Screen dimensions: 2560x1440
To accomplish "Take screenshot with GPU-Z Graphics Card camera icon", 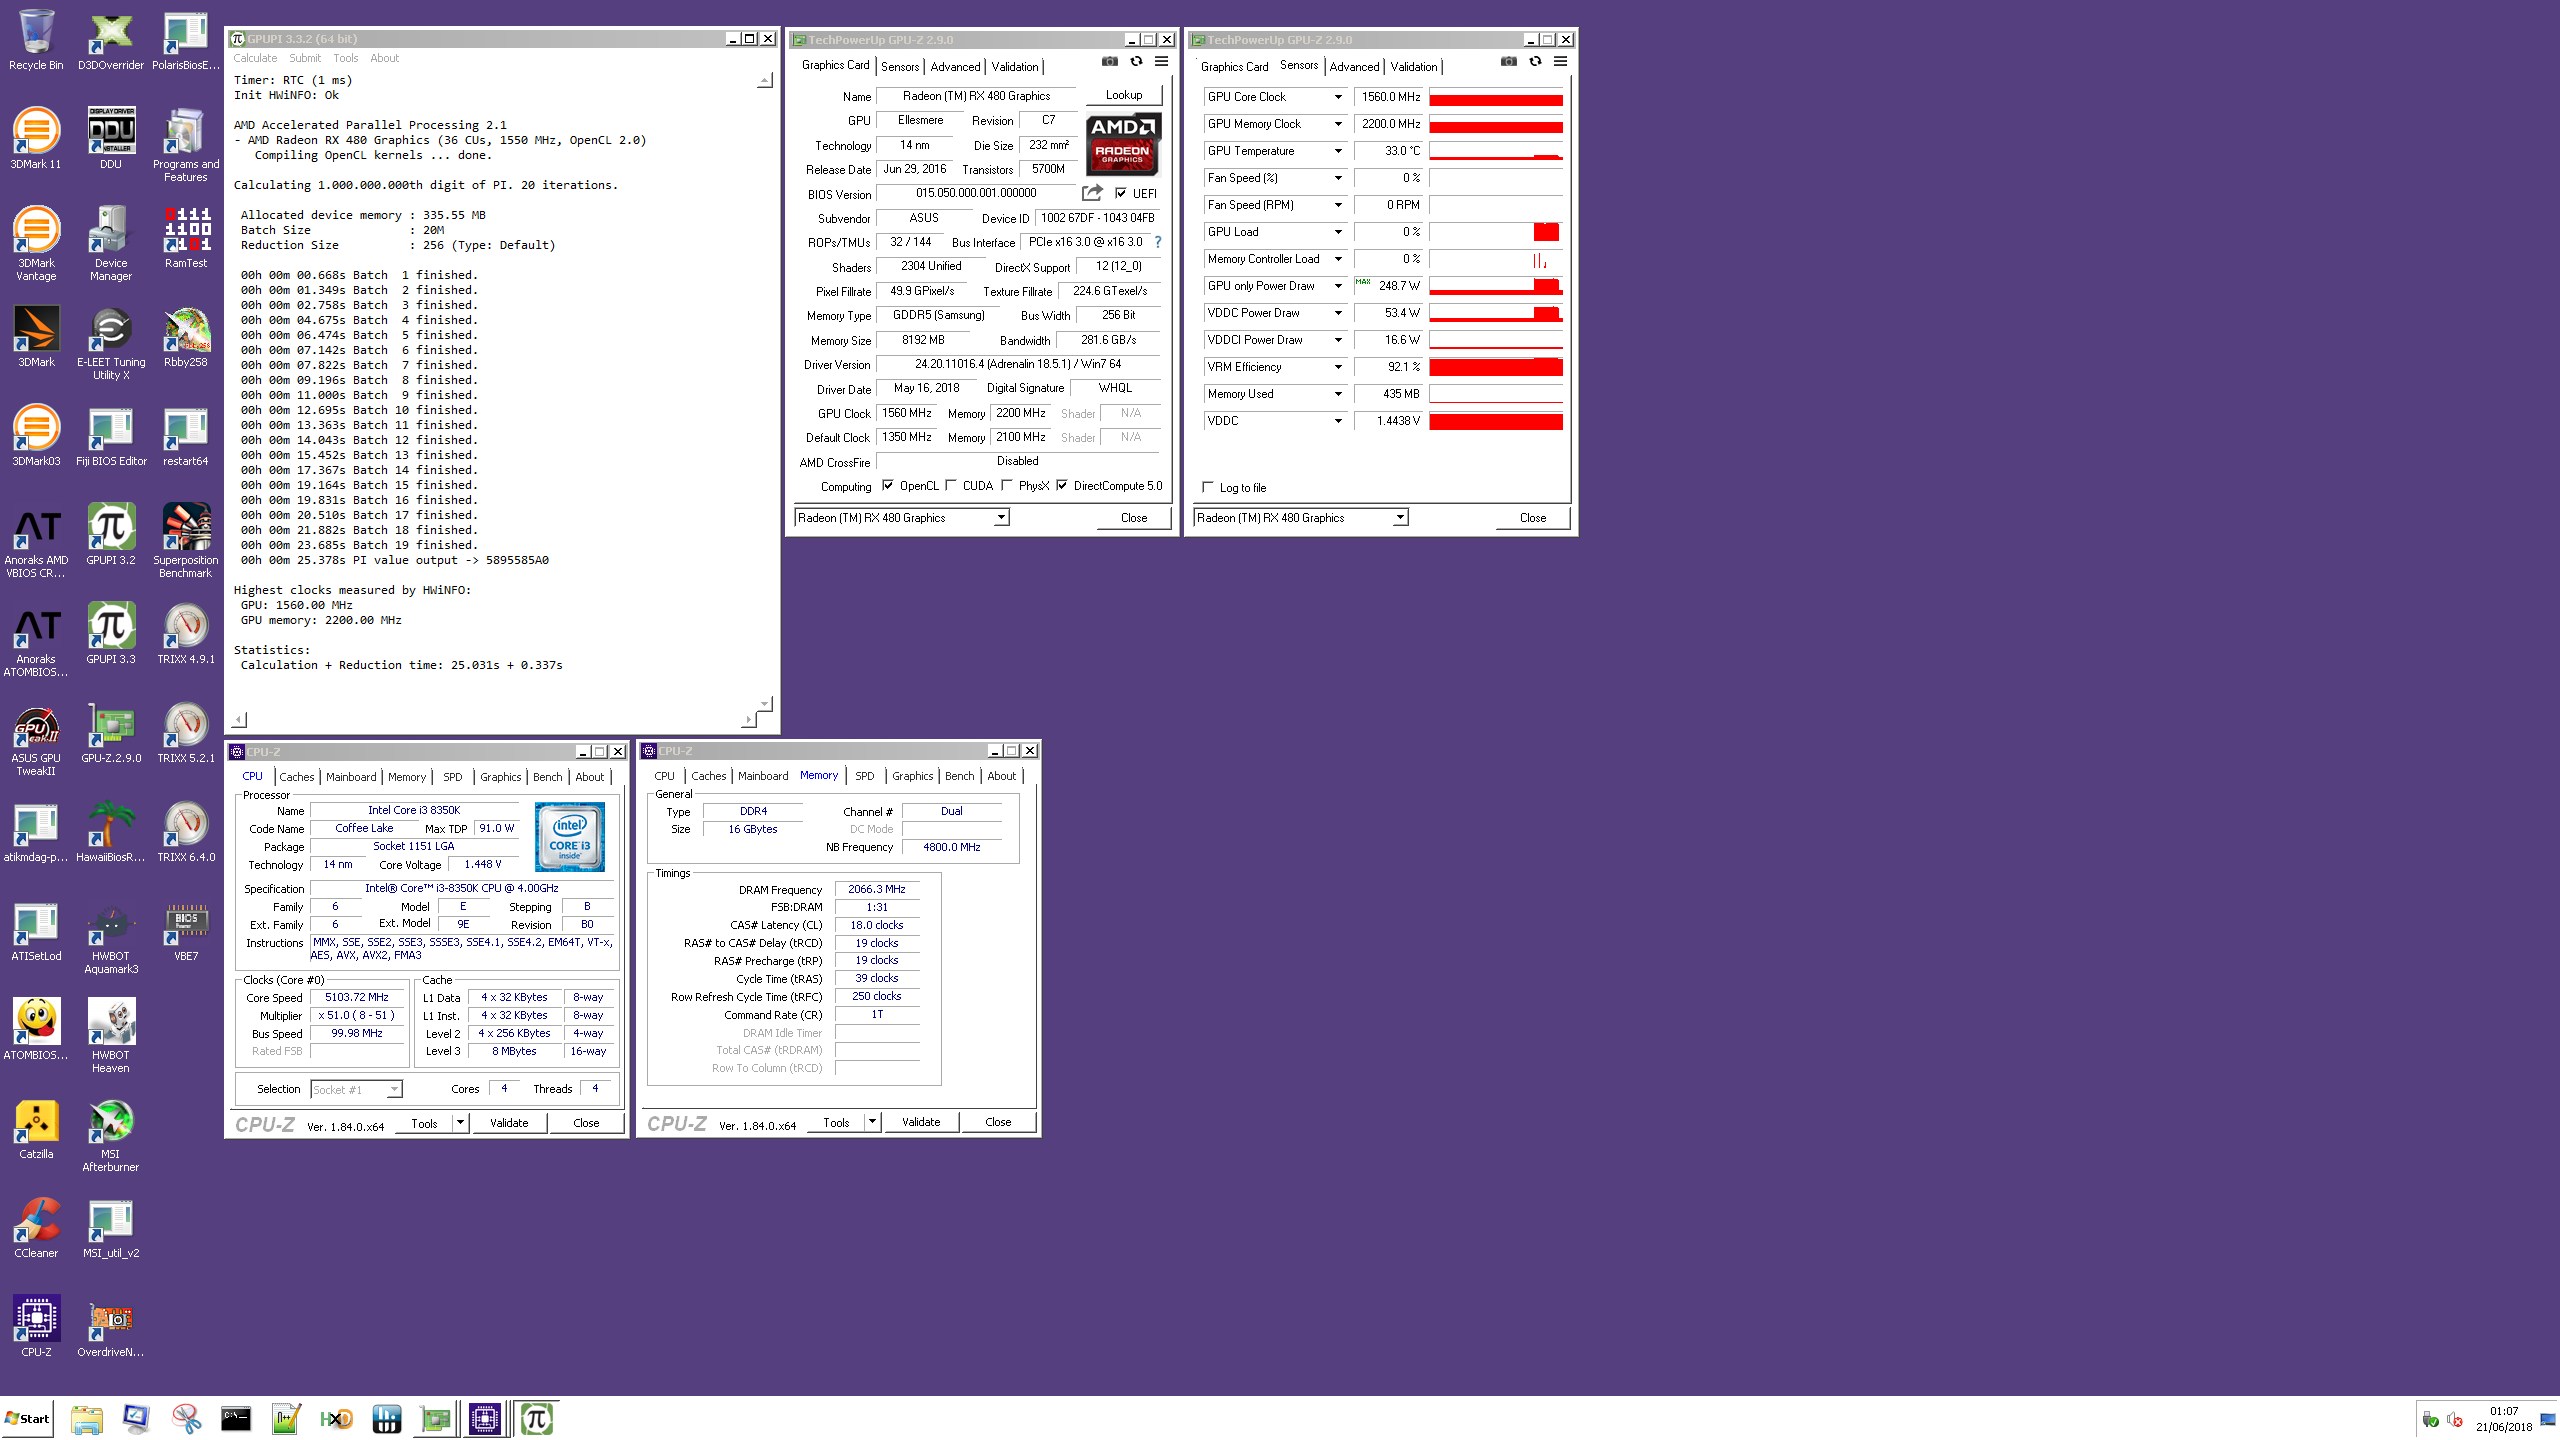I will [1109, 62].
